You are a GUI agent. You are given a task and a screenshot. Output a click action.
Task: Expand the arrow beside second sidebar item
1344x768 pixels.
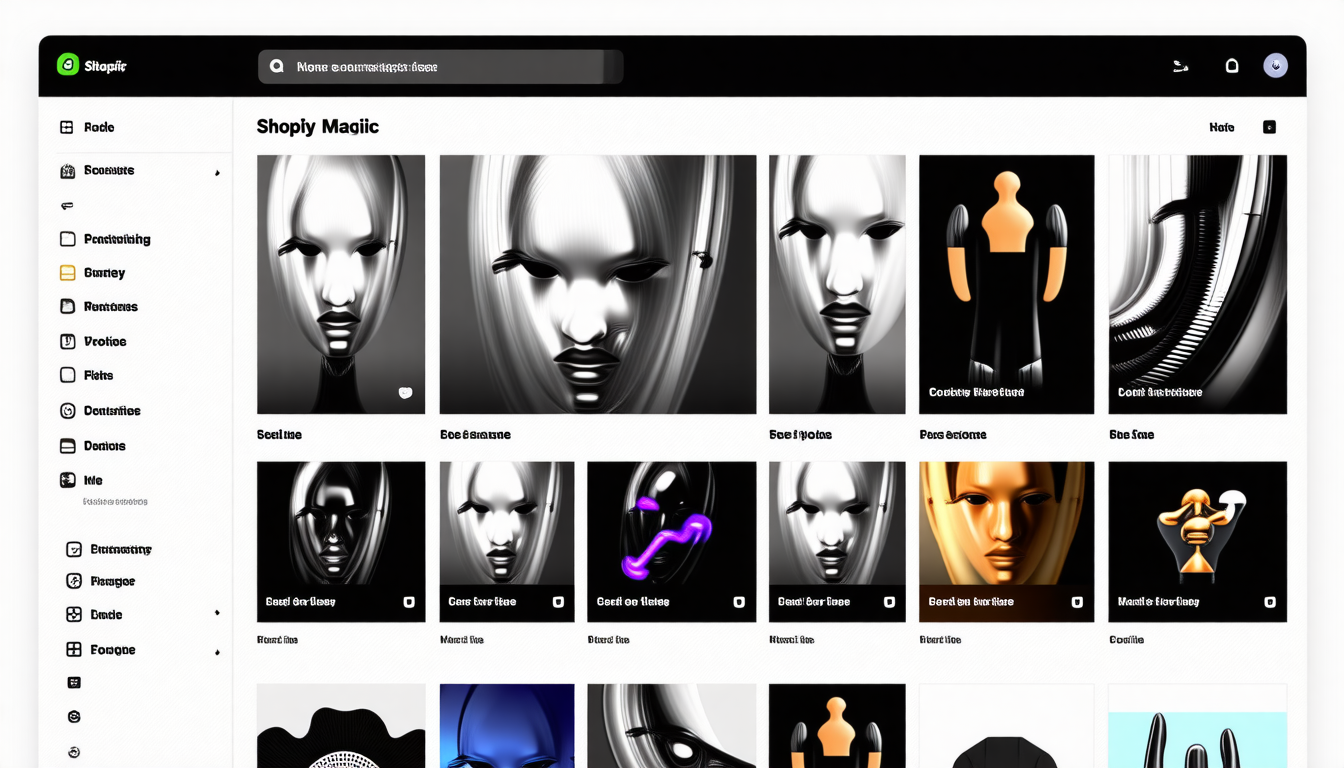217,173
